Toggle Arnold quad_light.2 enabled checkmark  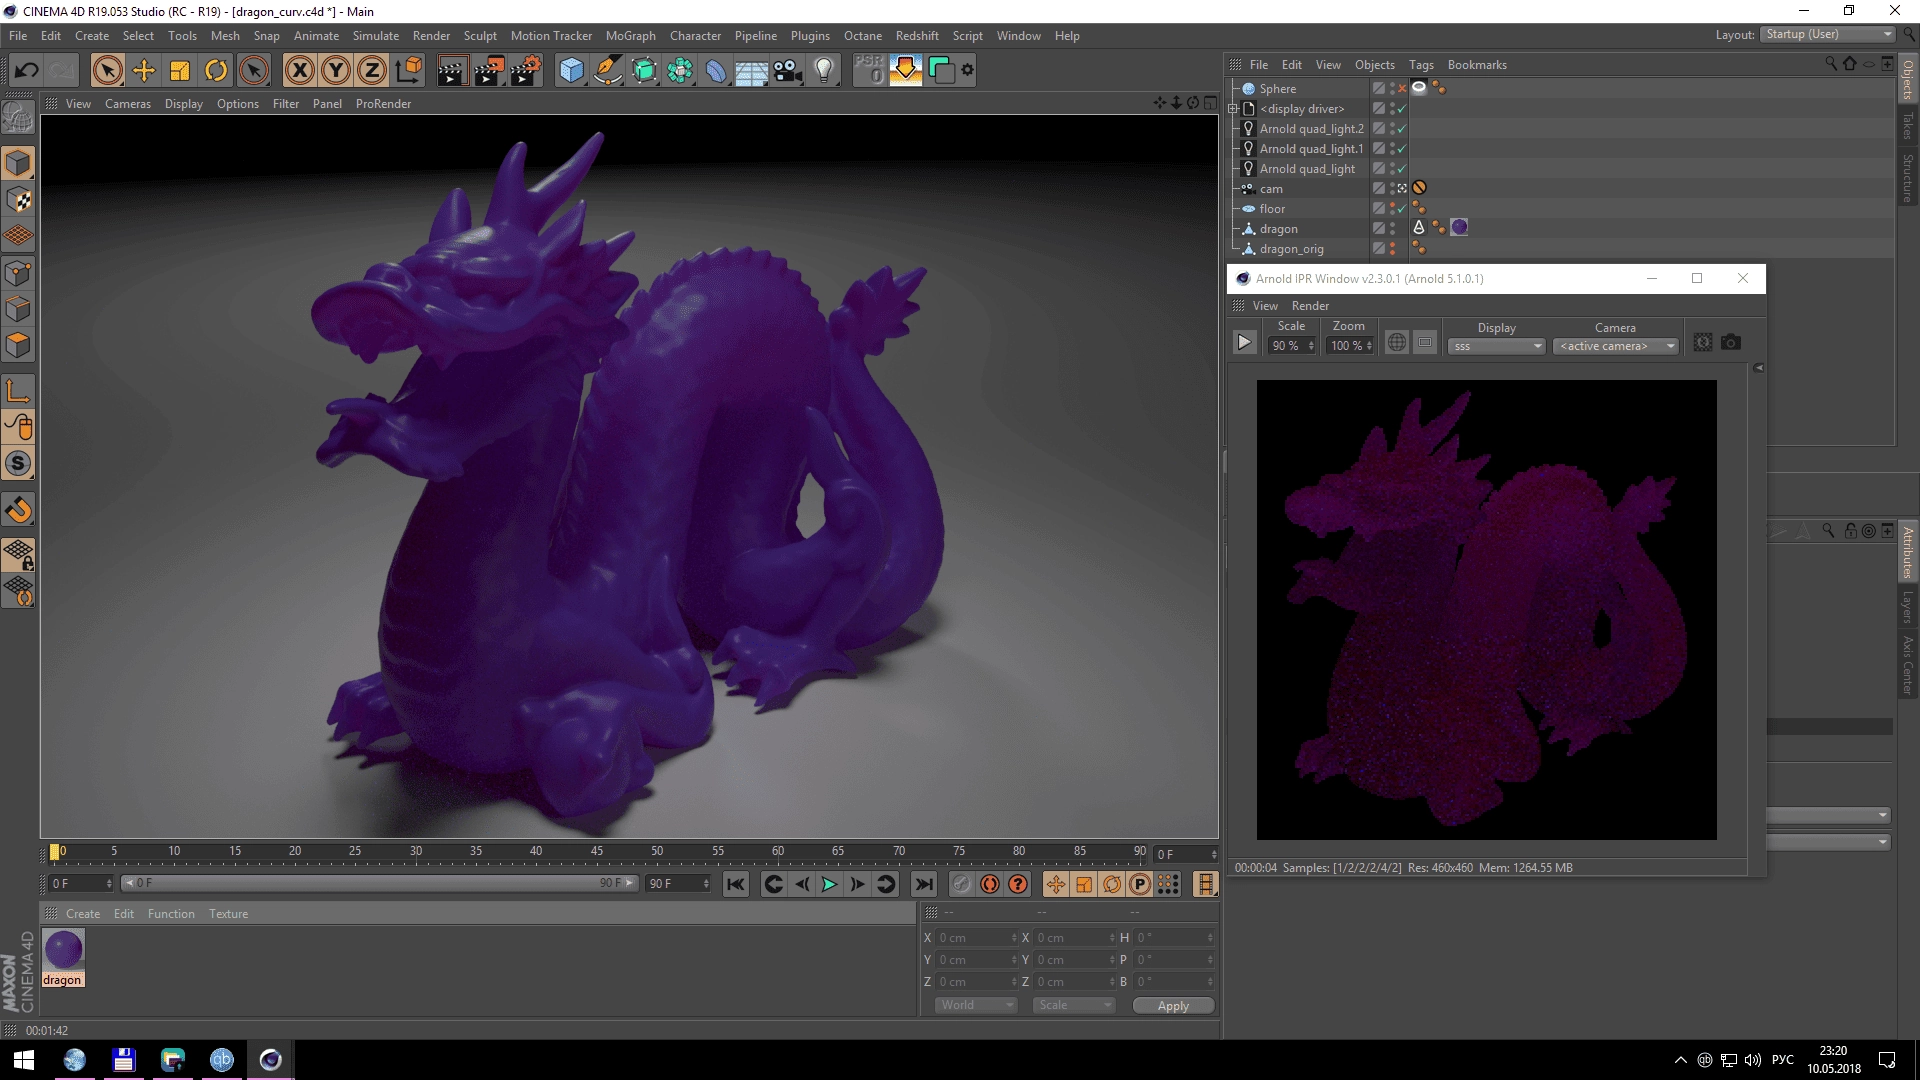coord(1402,129)
